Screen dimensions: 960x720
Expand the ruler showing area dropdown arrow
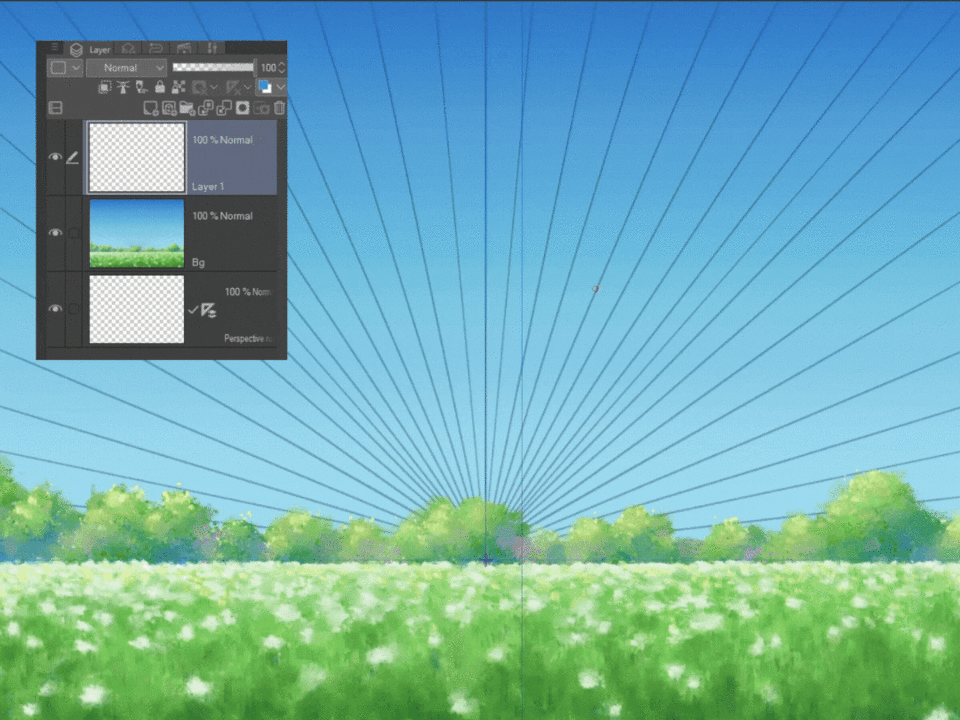(x=247, y=88)
